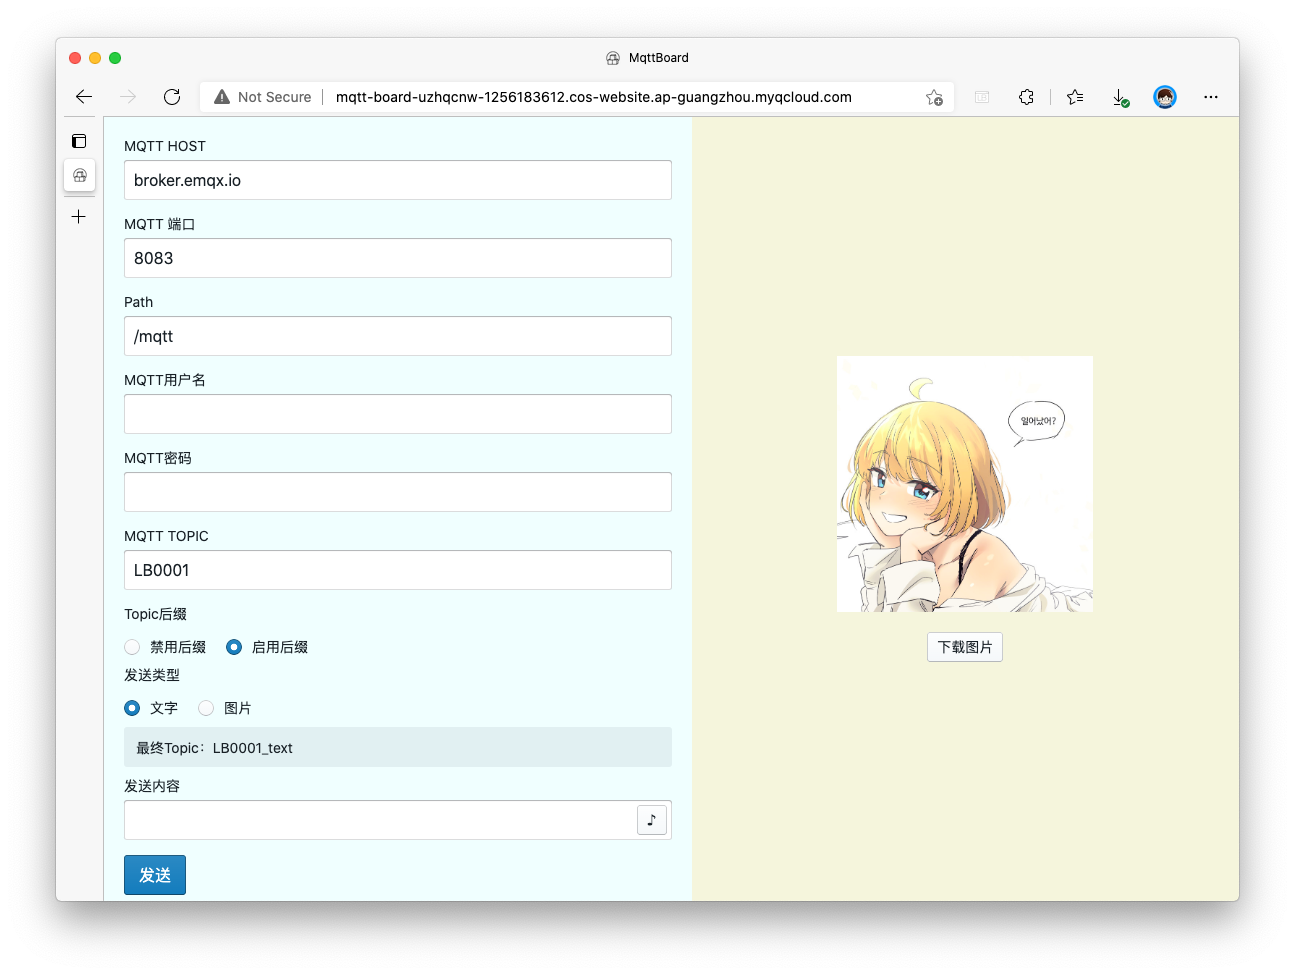Image resolution: width=1295 pixels, height=975 pixels.
Task: Open the immersive reader icon
Action: 982,97
